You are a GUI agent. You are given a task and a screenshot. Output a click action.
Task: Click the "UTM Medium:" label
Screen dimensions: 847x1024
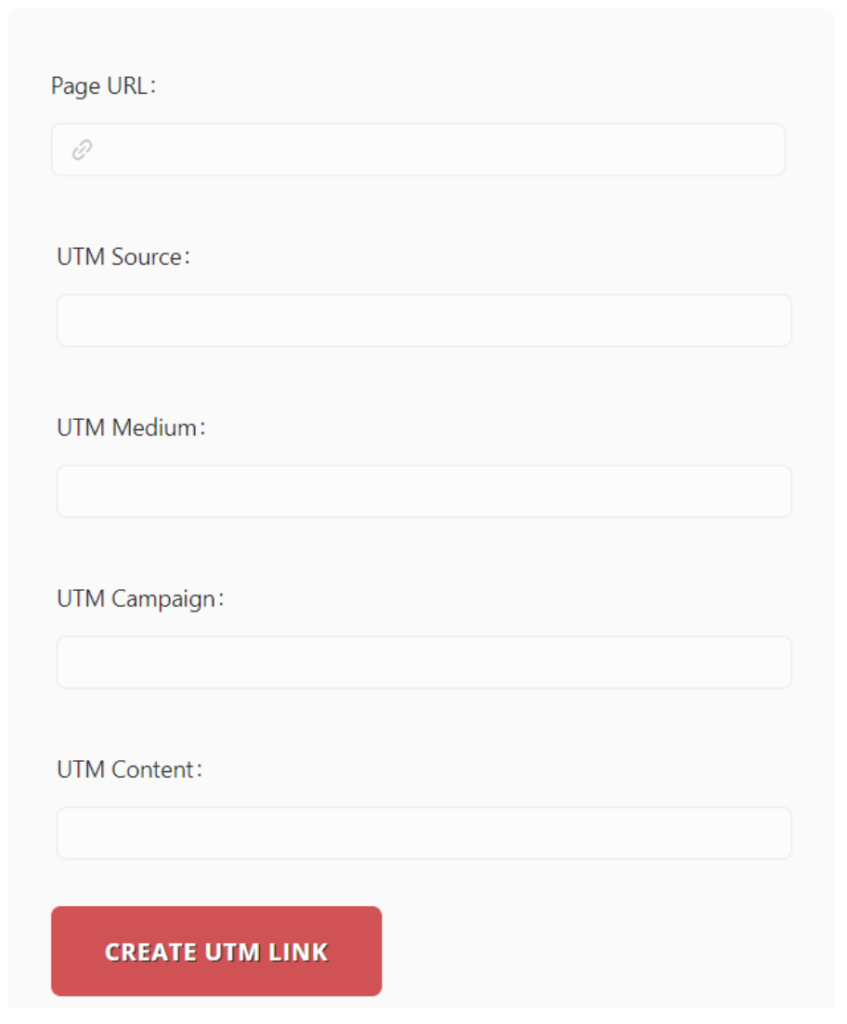click(131, 428)
